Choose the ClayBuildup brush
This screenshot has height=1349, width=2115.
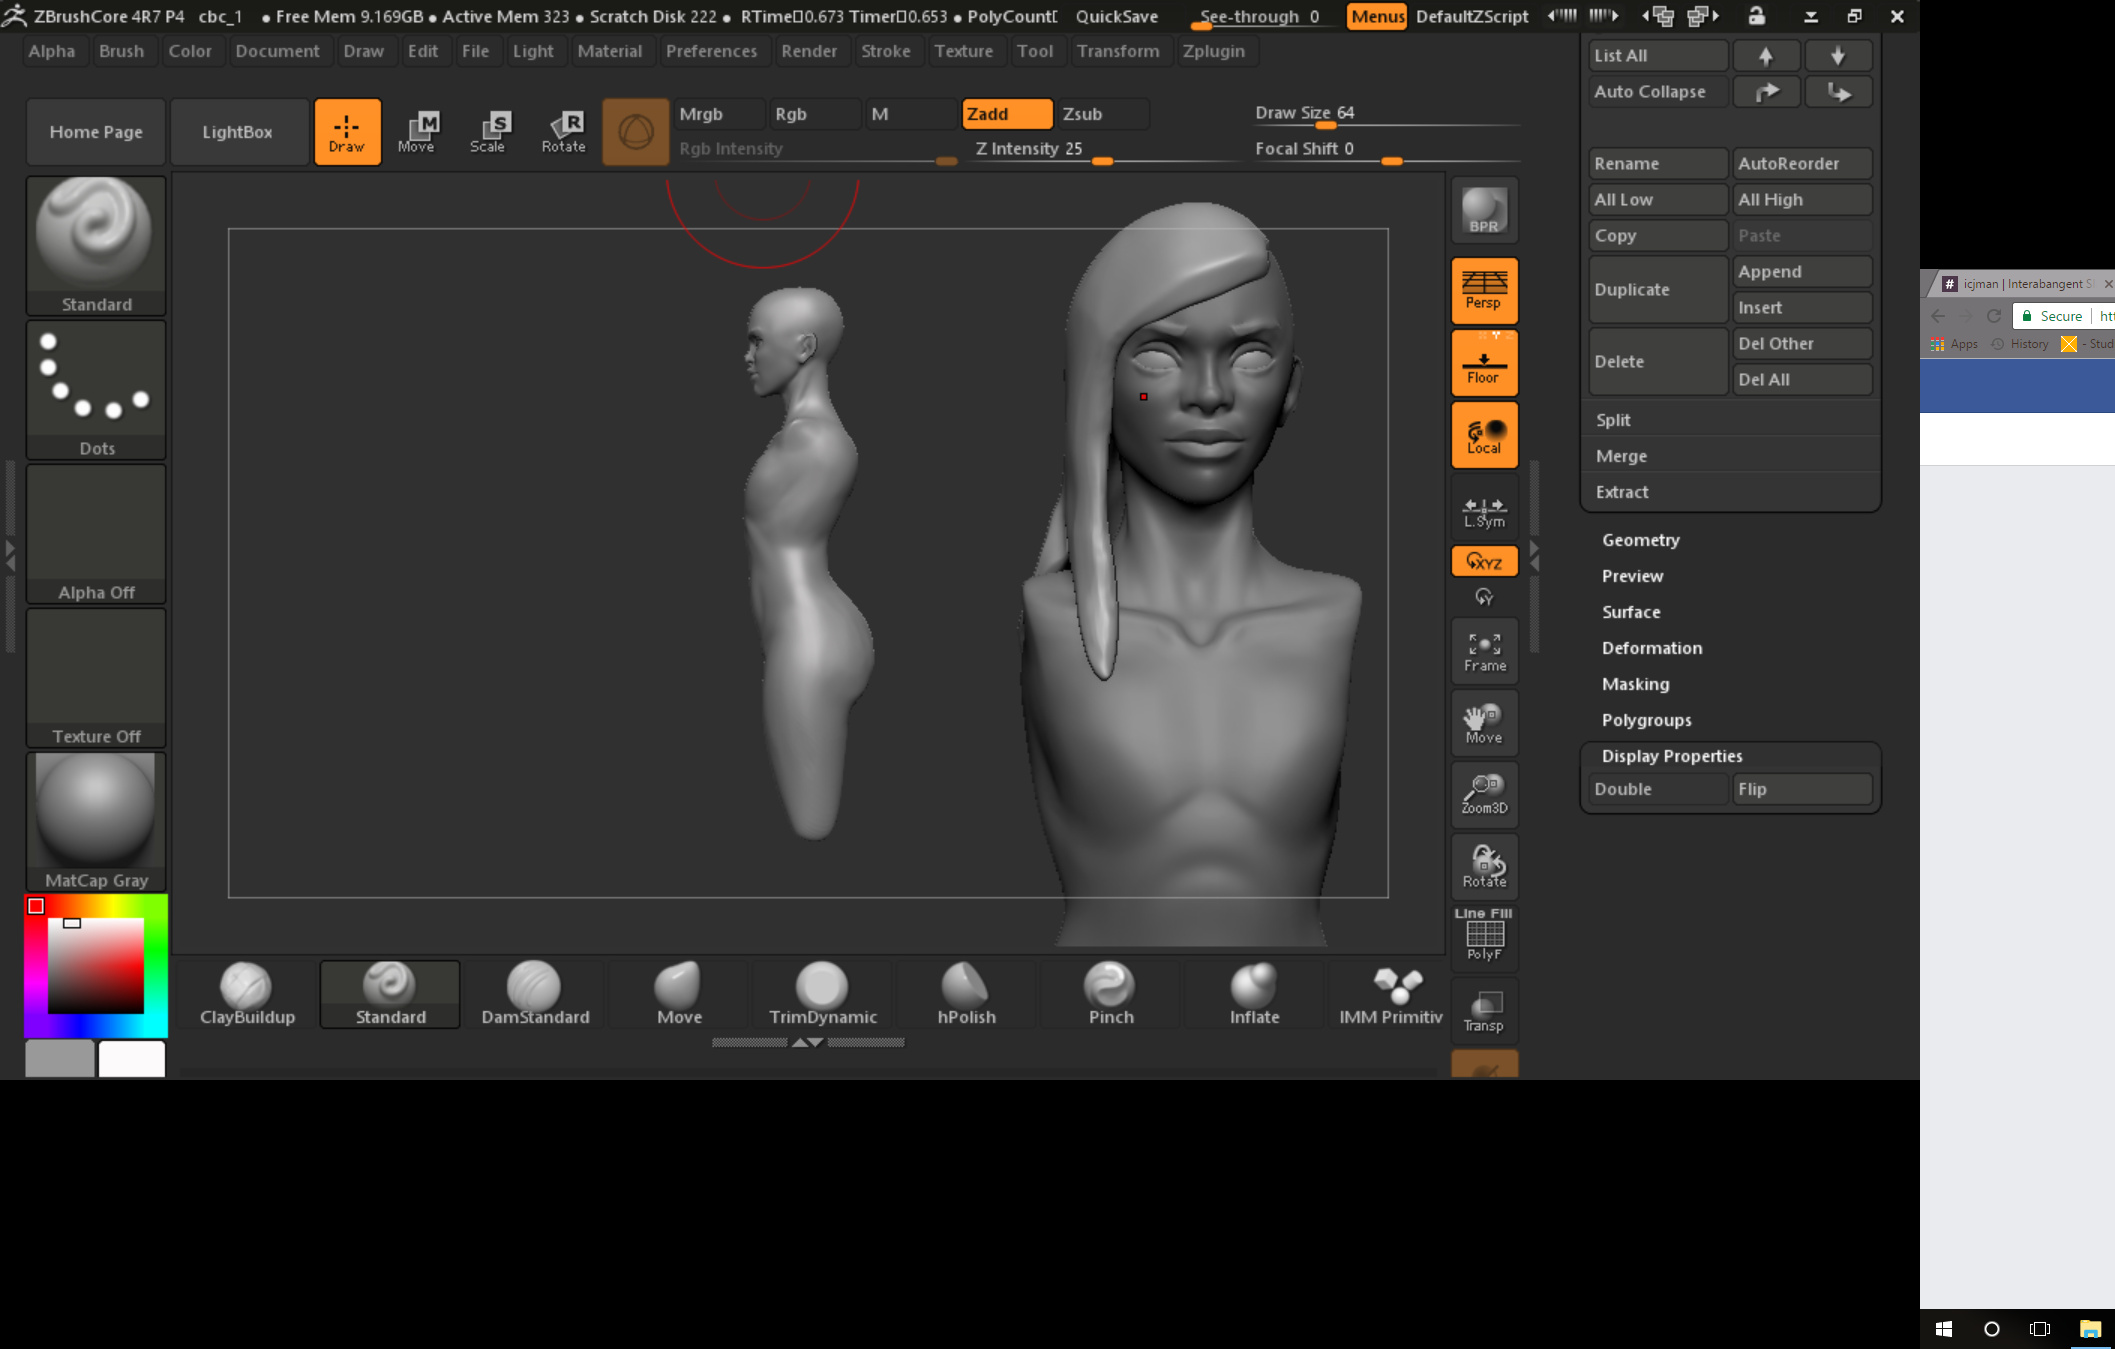tap(247, 994)
